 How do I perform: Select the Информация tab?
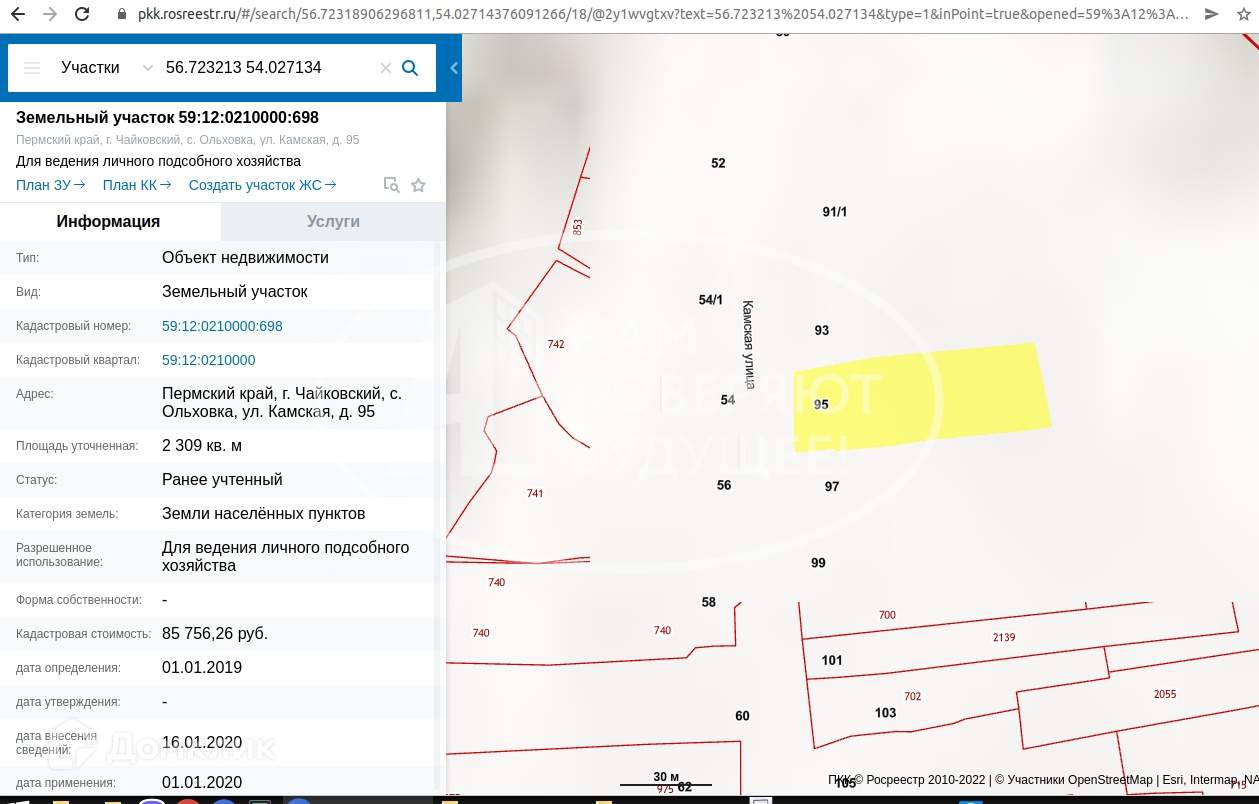pos(108,222)
